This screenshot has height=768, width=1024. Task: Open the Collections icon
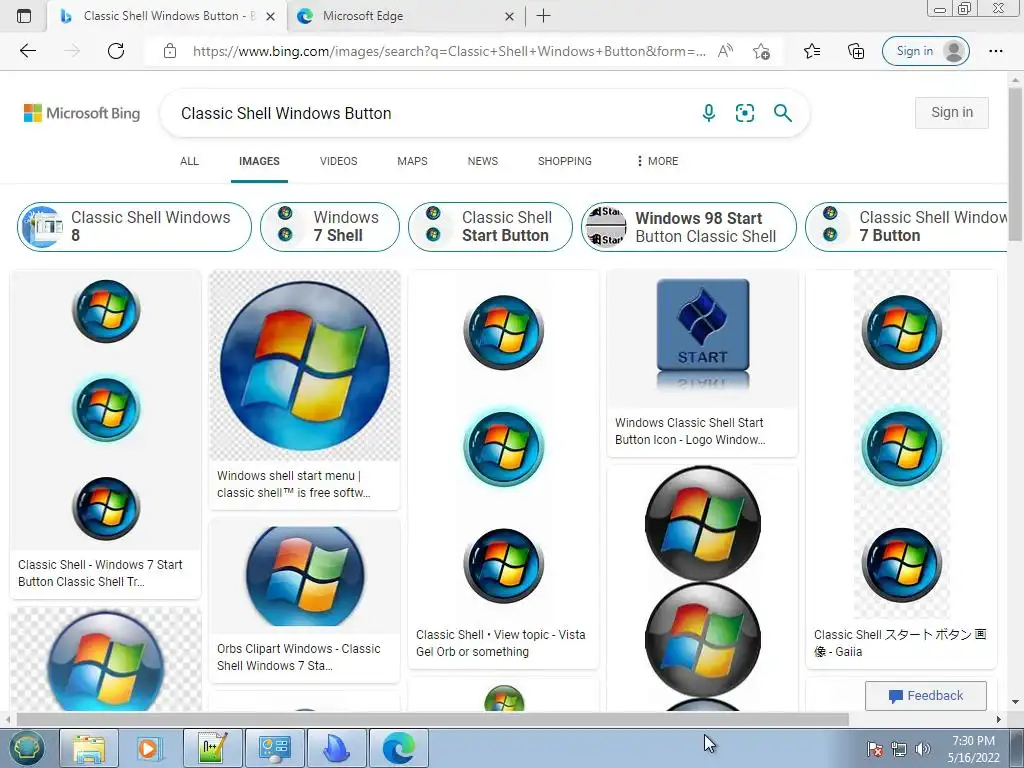(x=856, y=51)
